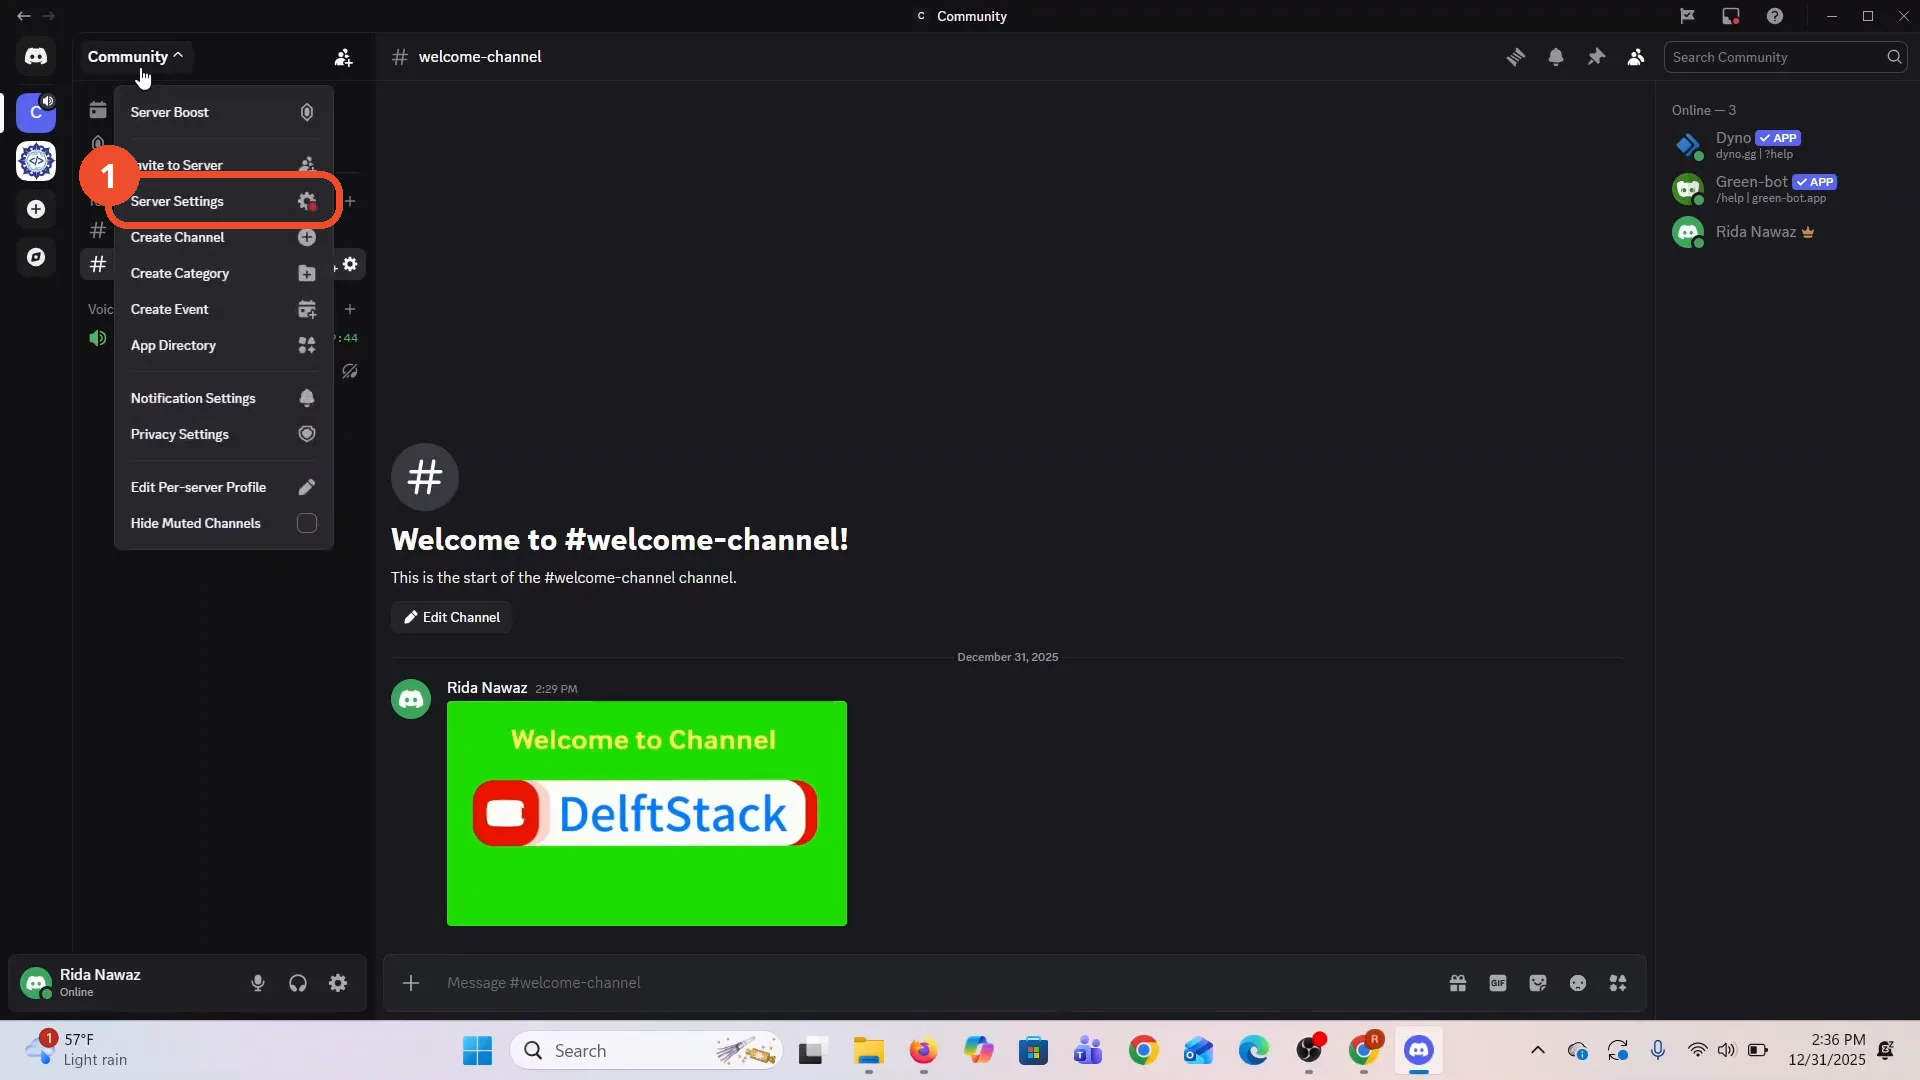Mute microphone in user panel
The width and height of the screenshot is (1920, 1080).
[x=258, y=983]
